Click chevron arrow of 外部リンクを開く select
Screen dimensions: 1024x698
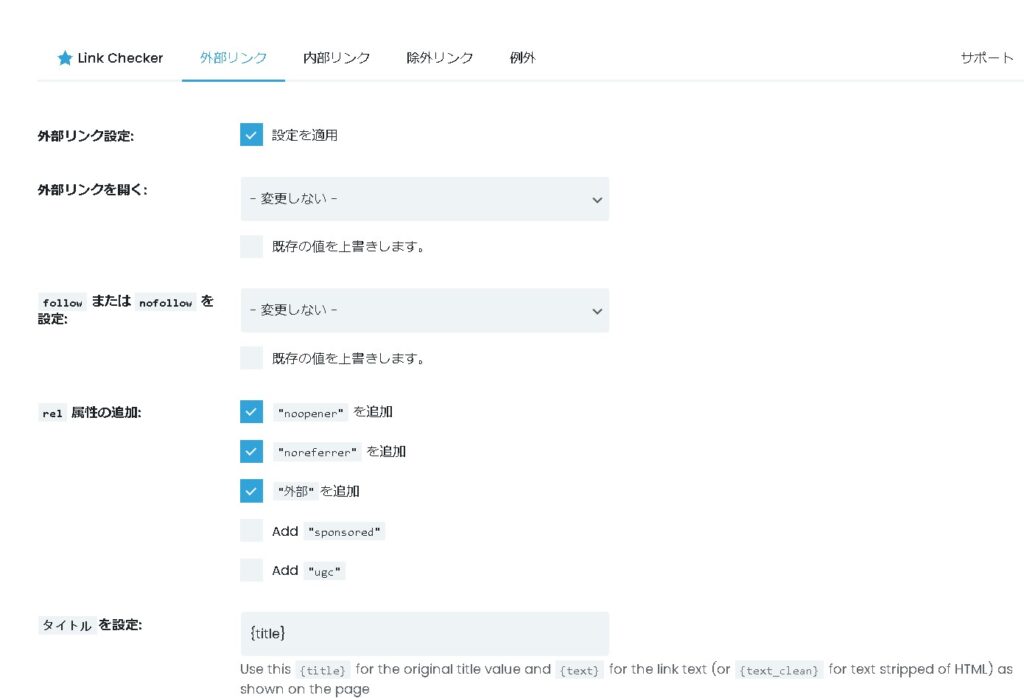(597, 200)
